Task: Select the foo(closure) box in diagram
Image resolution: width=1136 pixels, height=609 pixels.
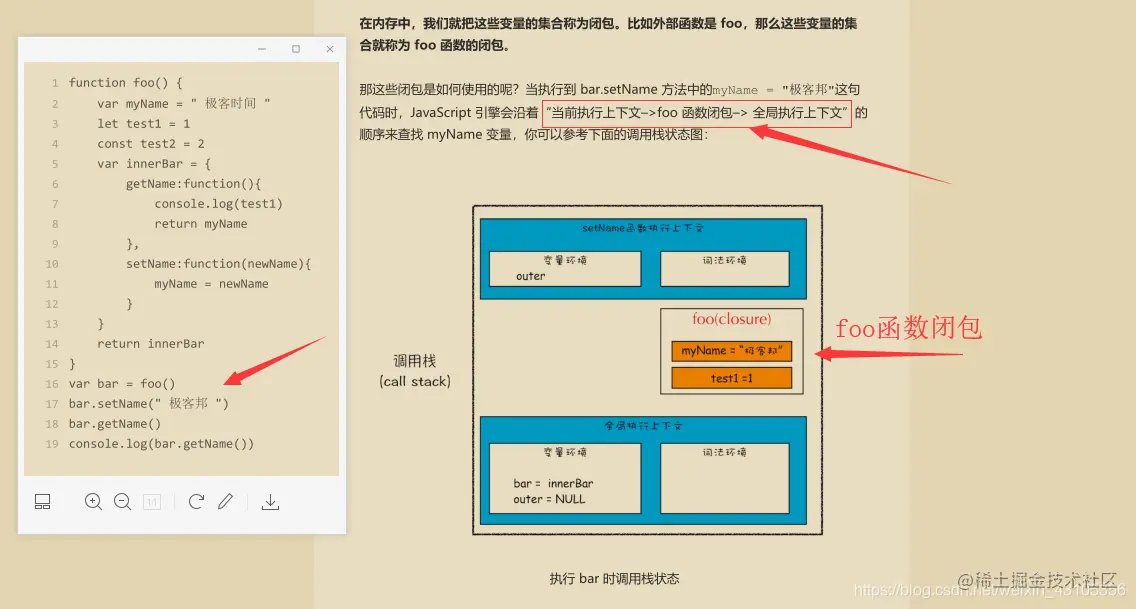Action: click(x=731, y=319)
